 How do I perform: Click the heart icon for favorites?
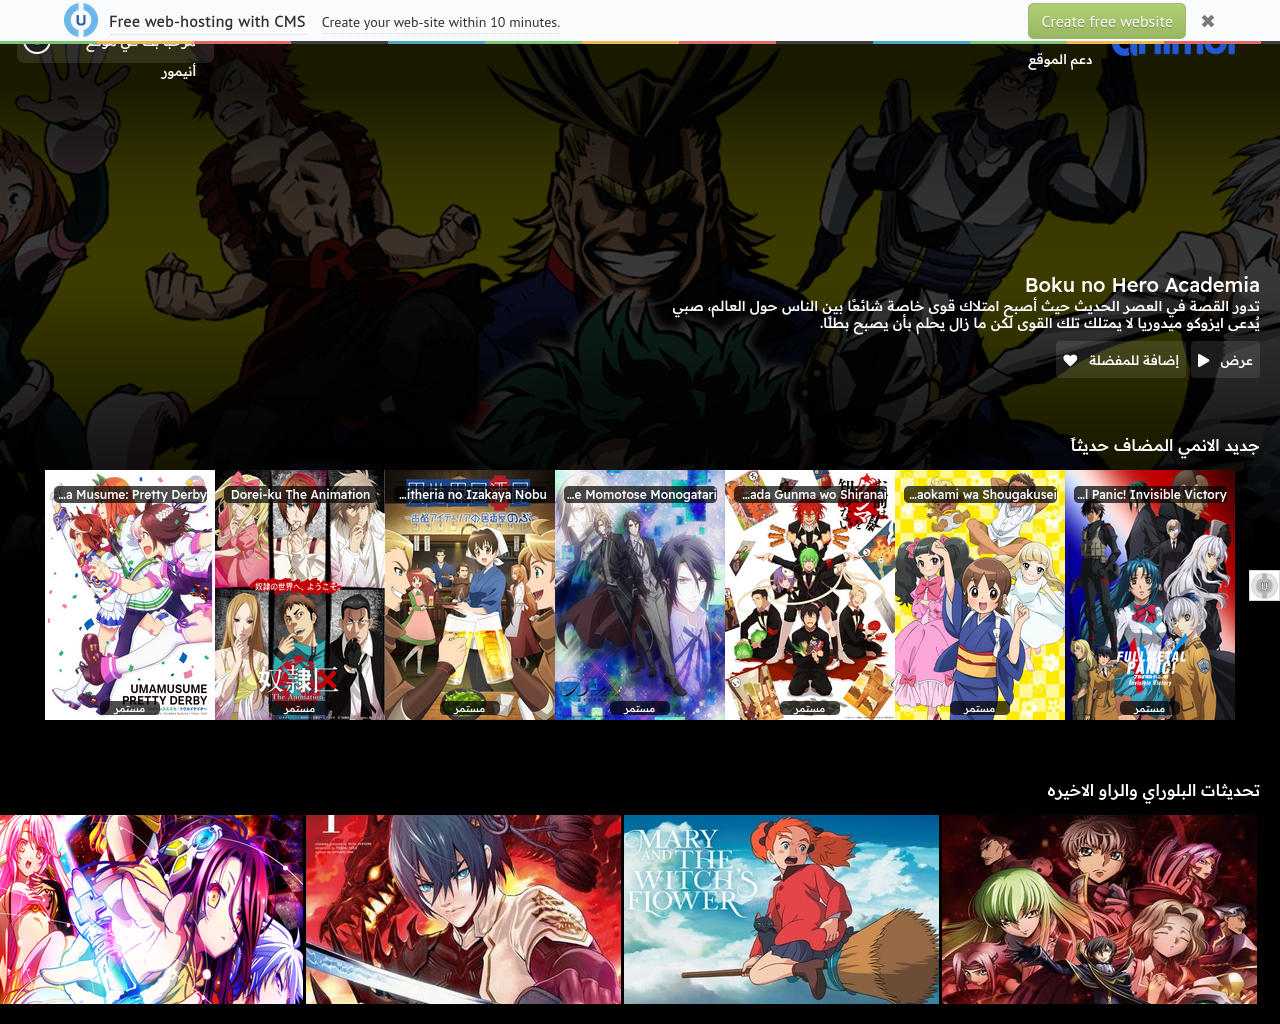[1070, 360]
